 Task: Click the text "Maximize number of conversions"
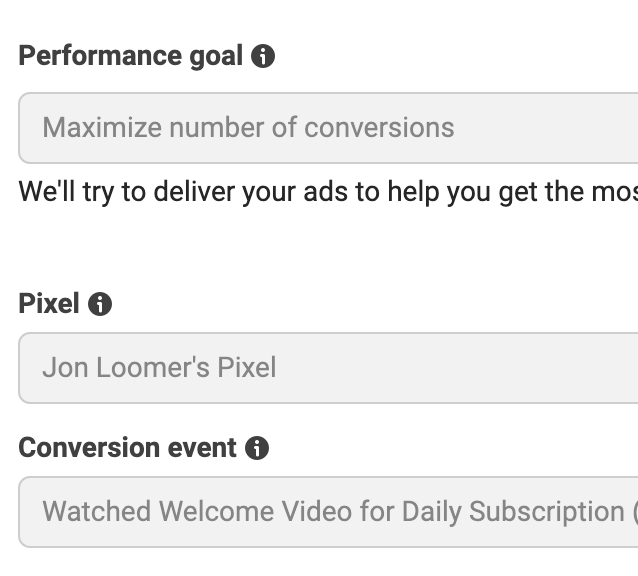pyautogui.click(x=248, y=128)
